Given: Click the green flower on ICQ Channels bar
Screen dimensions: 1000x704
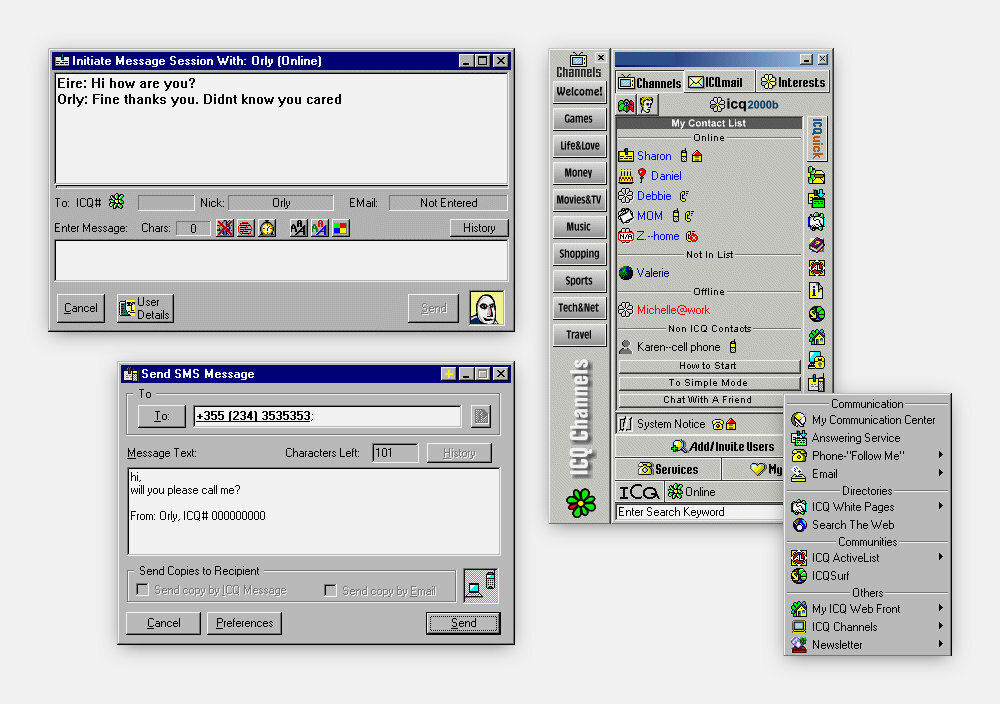Looking at the screenshot, I should click(x=580, y=503).
